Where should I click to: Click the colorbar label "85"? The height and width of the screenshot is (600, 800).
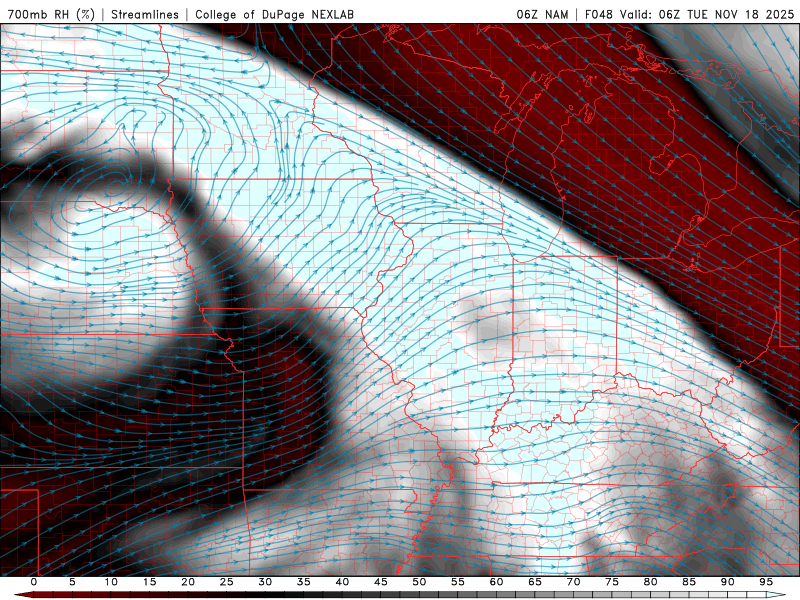[689, 582]
